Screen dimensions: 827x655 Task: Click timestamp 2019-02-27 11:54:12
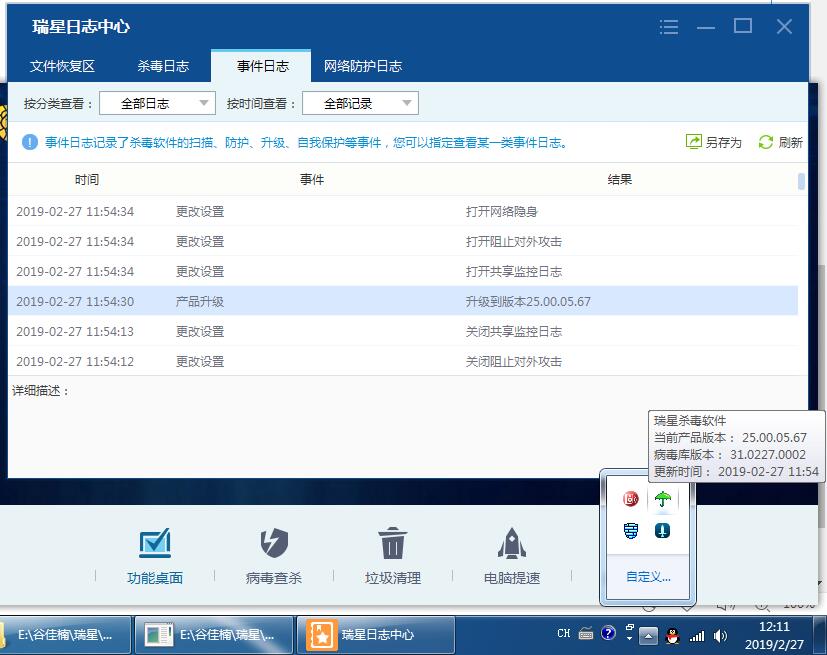(75, 362)
